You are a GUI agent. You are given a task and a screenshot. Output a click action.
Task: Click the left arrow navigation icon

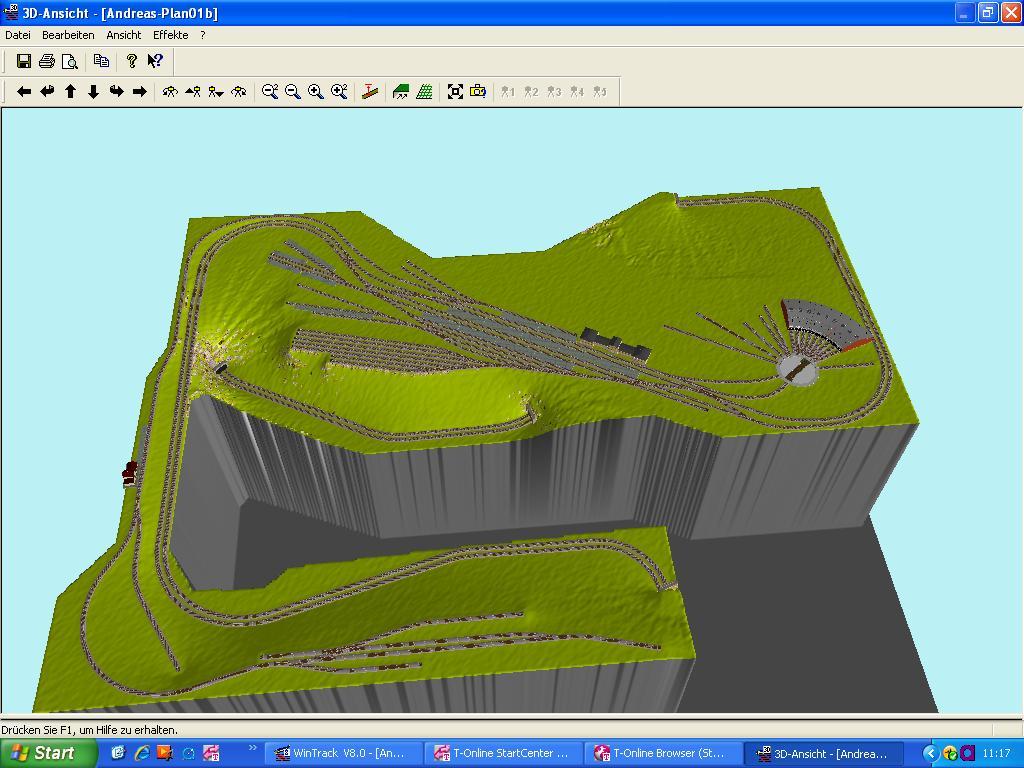coord(24,92)
